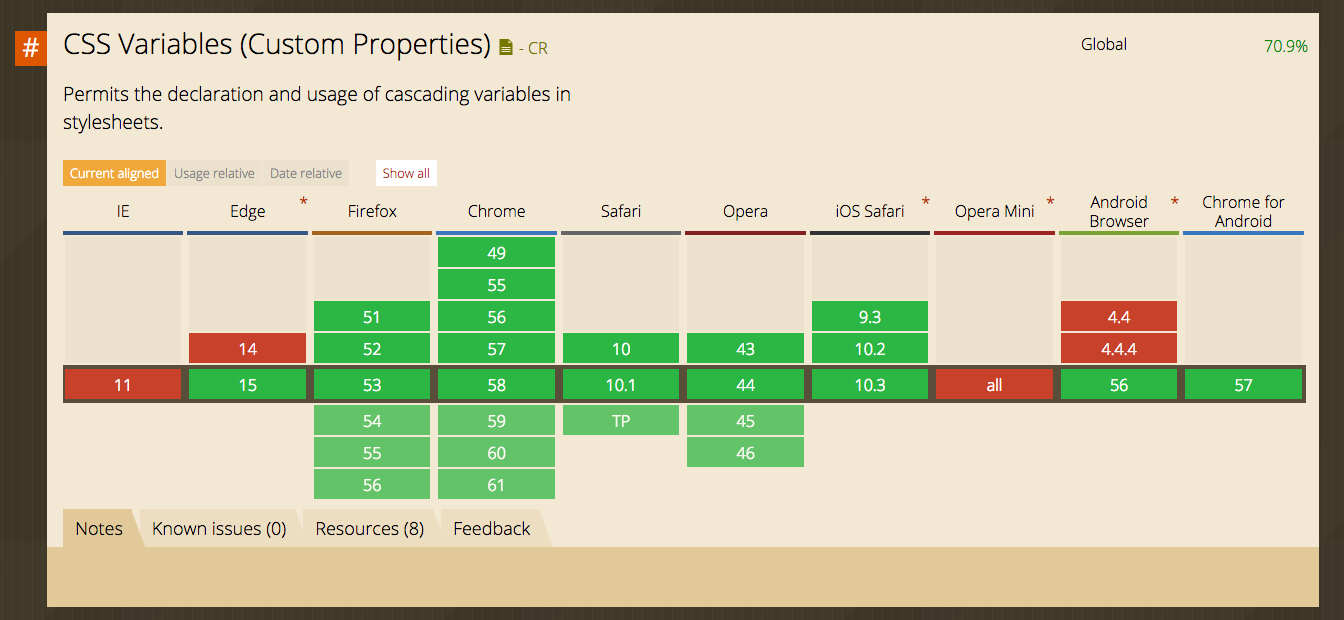Image resolution: width=1344 pixels, height=620 pixels.
Task: Click the CSS Variables (Custom Properties) title
Action: pos(277,45)
